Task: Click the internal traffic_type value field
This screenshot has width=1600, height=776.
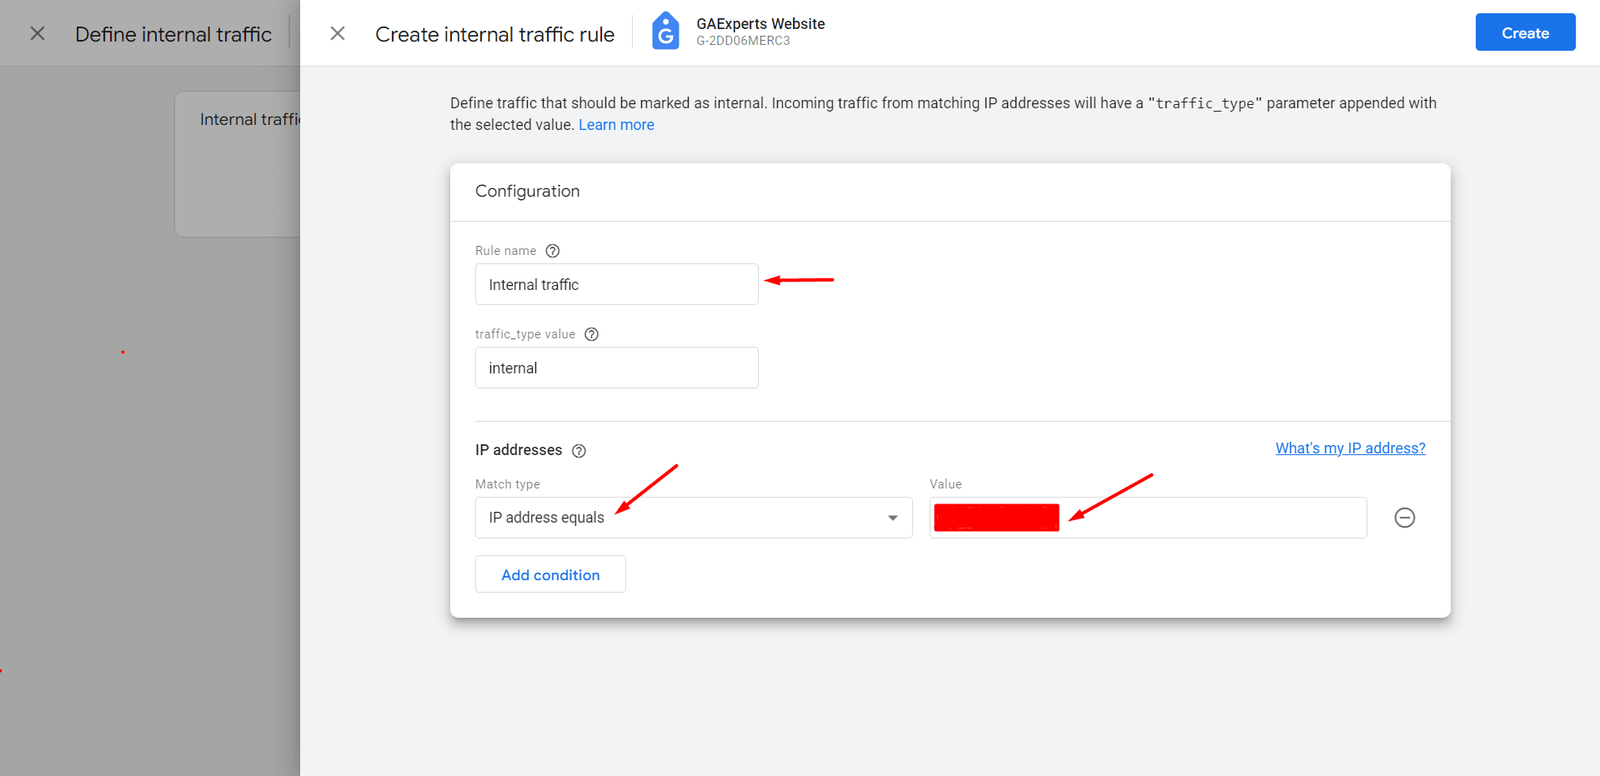Action: click(616, 367)
